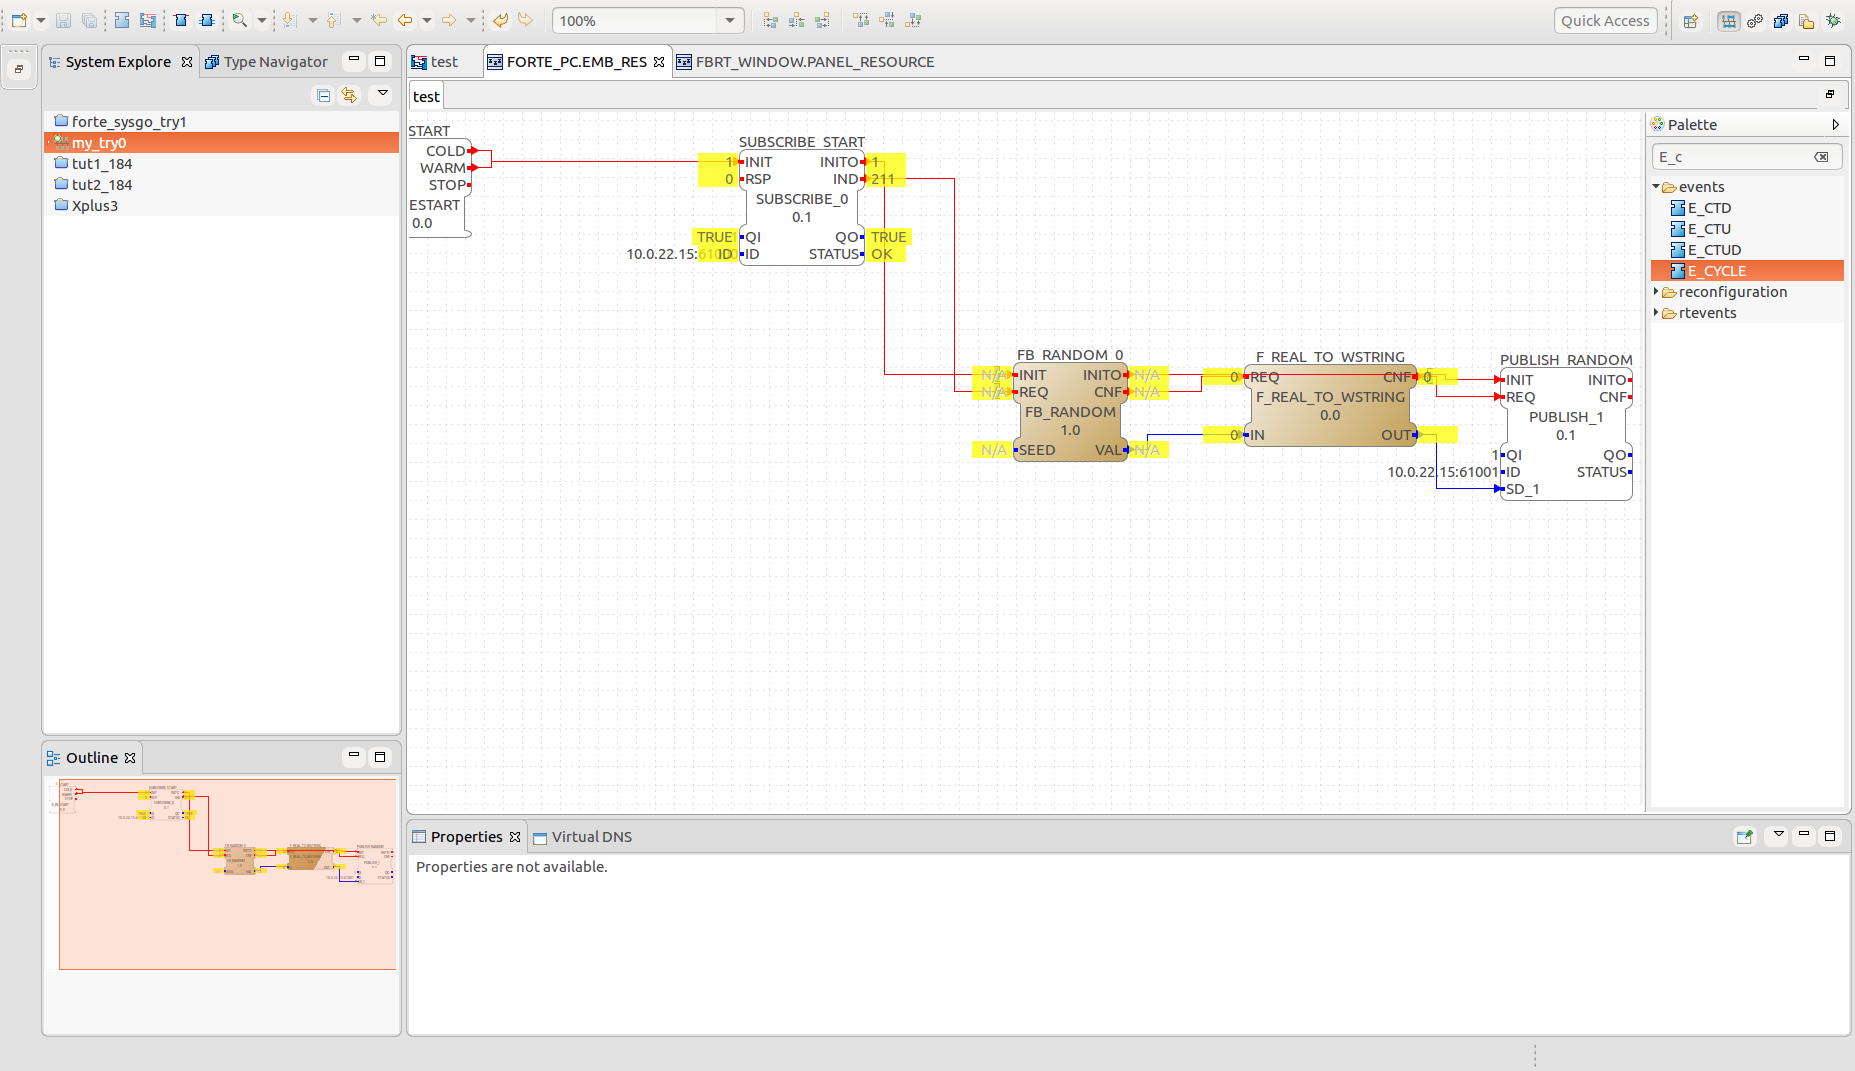Click the Back navigation arrow
The height and width of the screenshot is (1071, 1855).
(x=405, y=20)
